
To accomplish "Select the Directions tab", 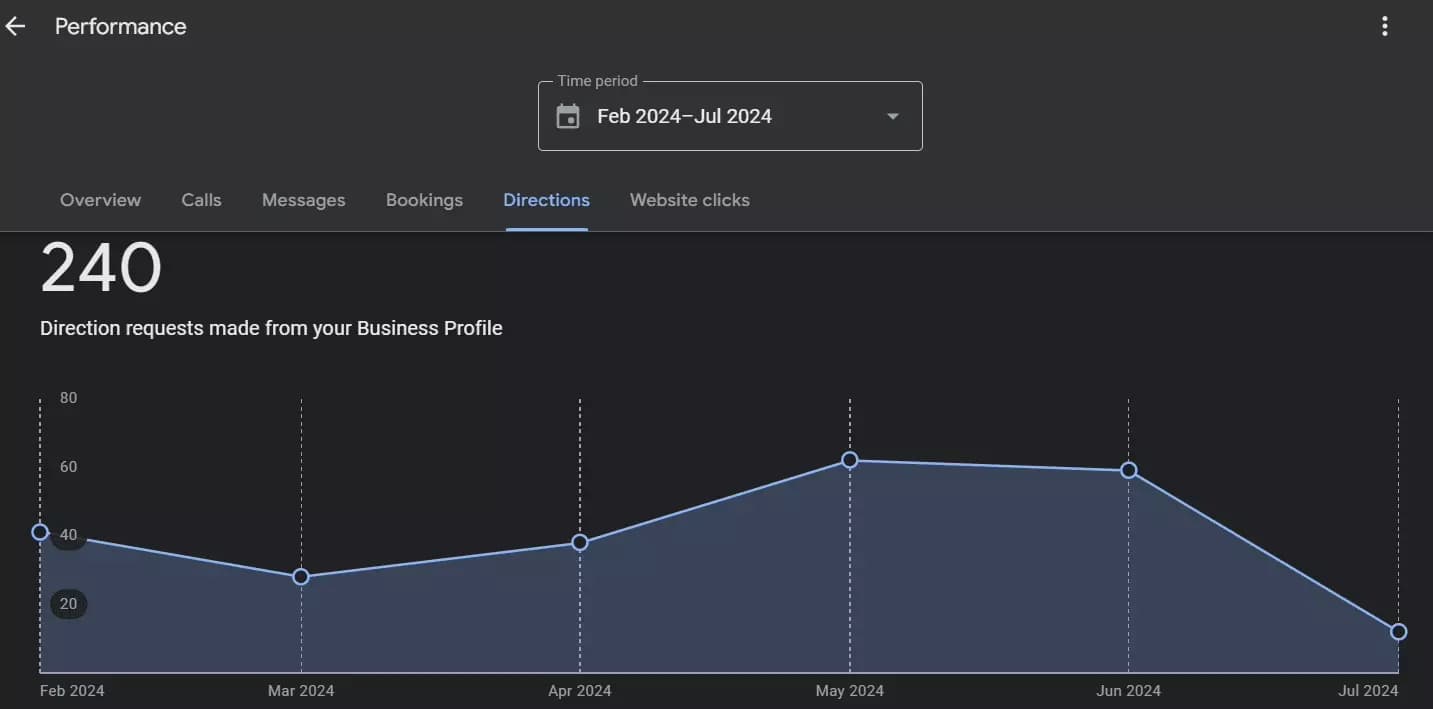I will click(546, 200).
